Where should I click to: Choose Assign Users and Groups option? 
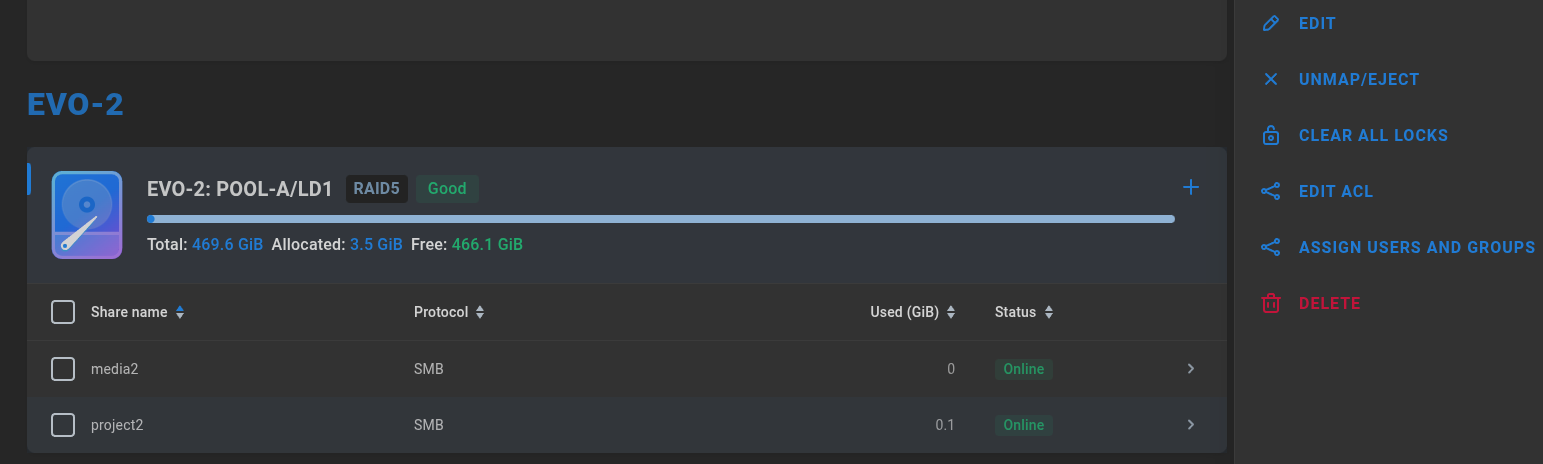[x=1417, y=247]
